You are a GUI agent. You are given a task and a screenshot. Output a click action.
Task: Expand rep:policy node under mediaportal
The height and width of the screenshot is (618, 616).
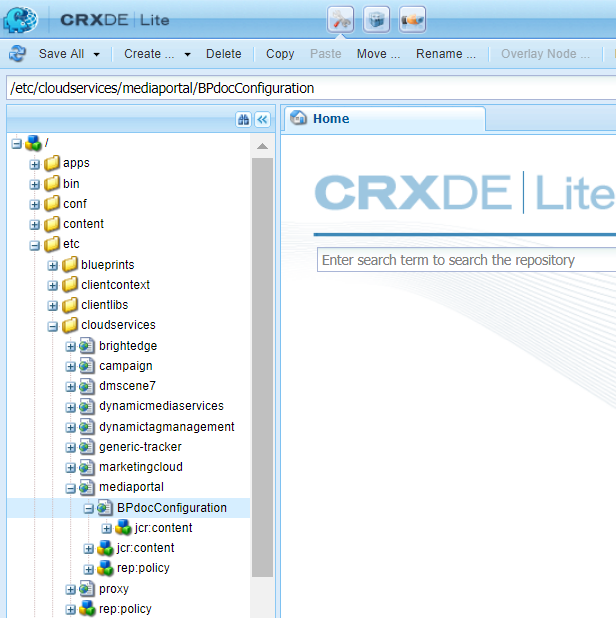pos(89,570)
